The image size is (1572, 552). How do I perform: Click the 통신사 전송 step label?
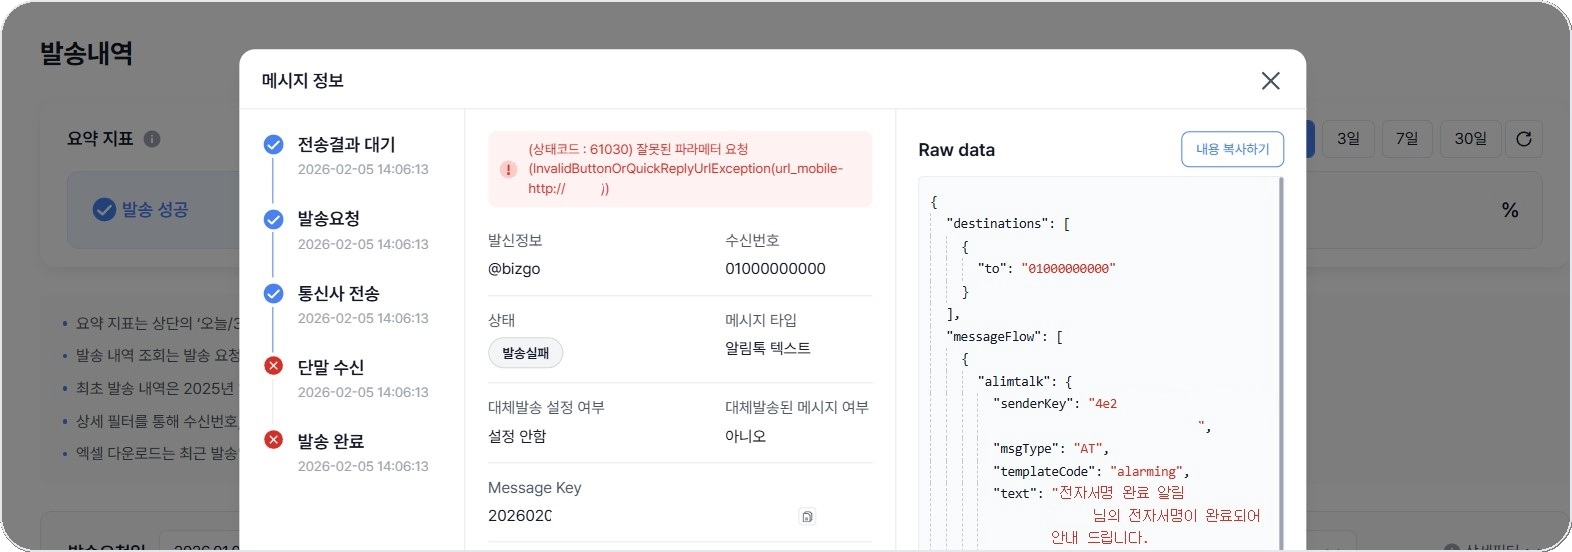click(338, 293)
